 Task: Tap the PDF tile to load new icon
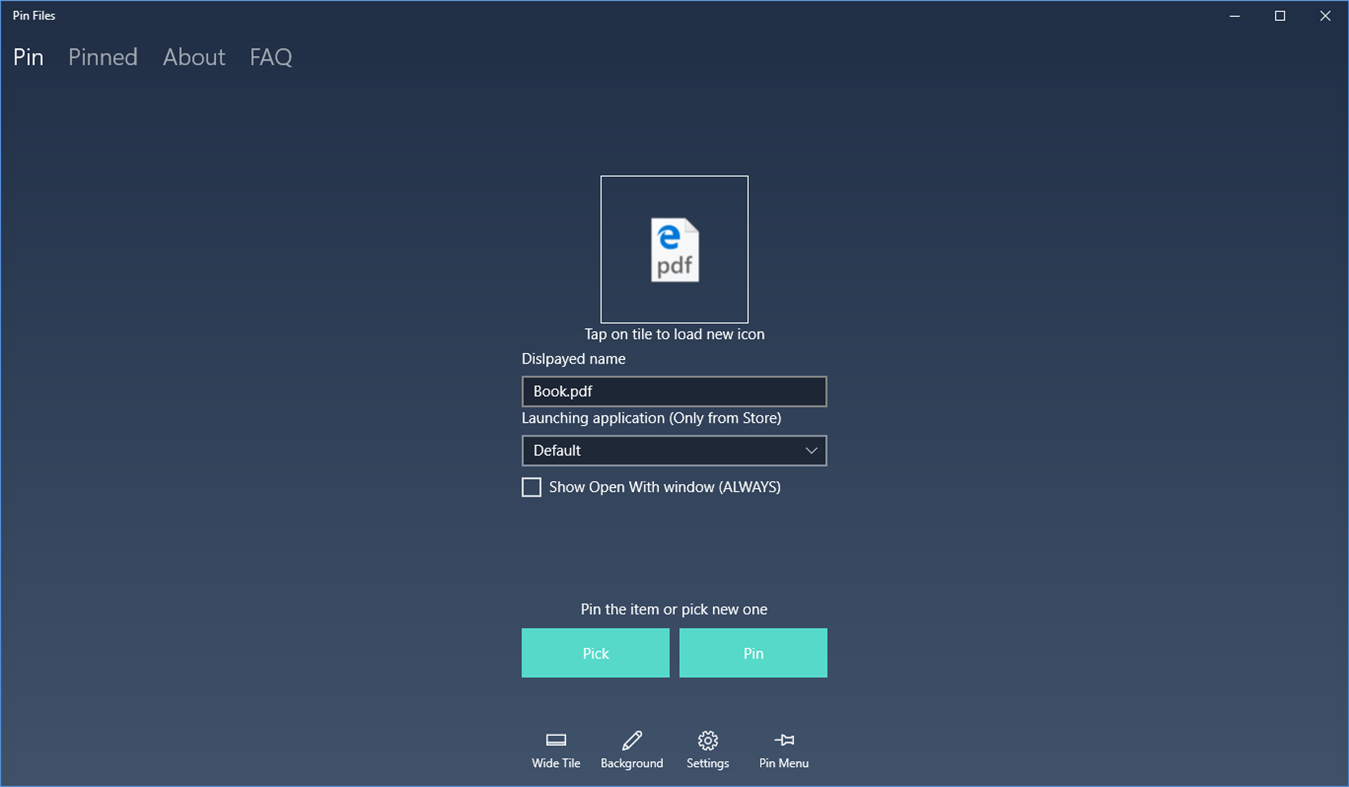[x=674, y=249]
